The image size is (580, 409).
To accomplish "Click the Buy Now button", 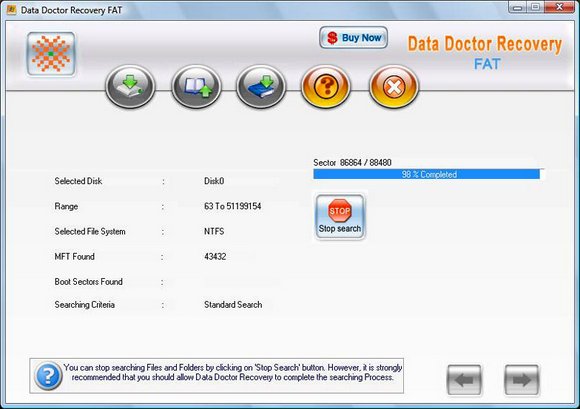I will click(354, 37).
